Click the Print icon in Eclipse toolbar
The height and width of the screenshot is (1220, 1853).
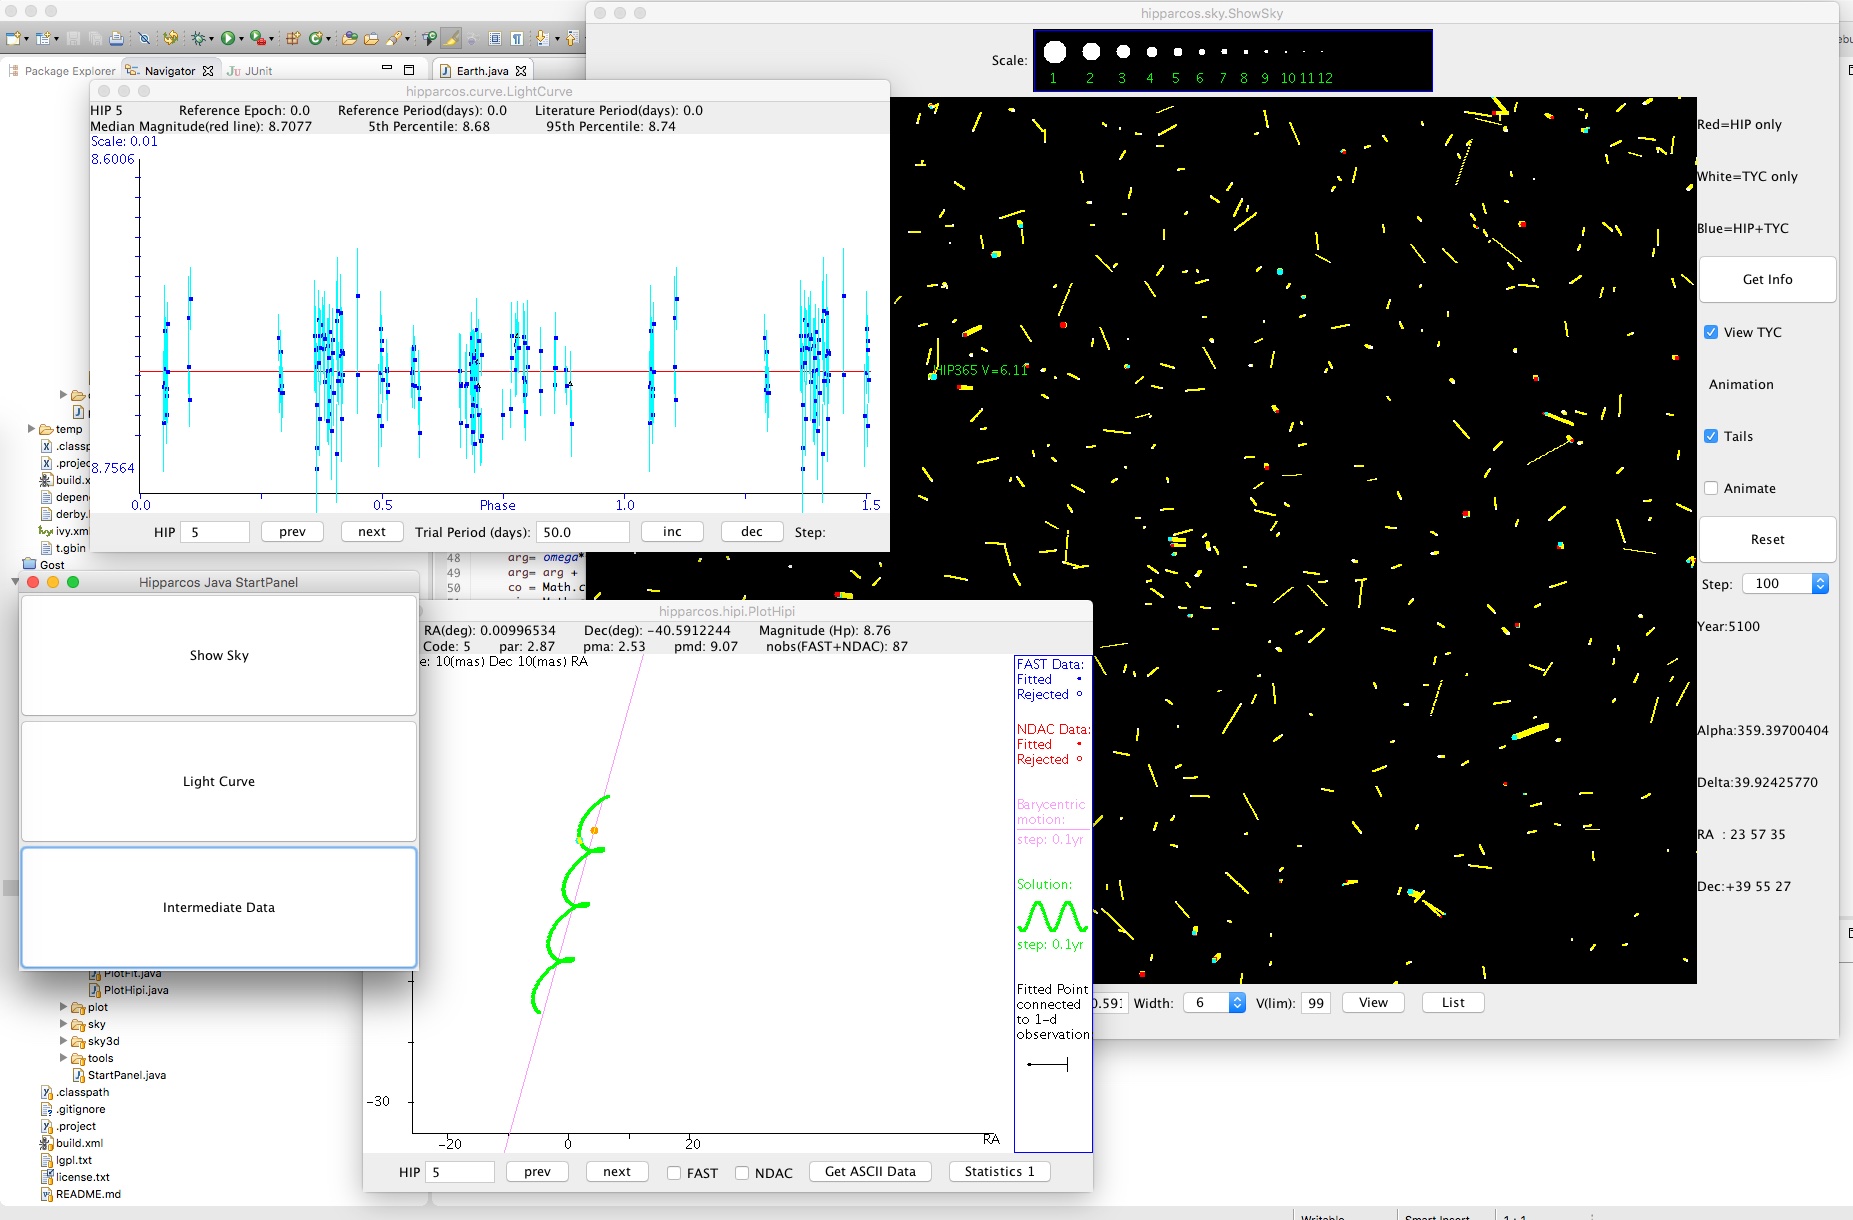[x=116, y=38]
